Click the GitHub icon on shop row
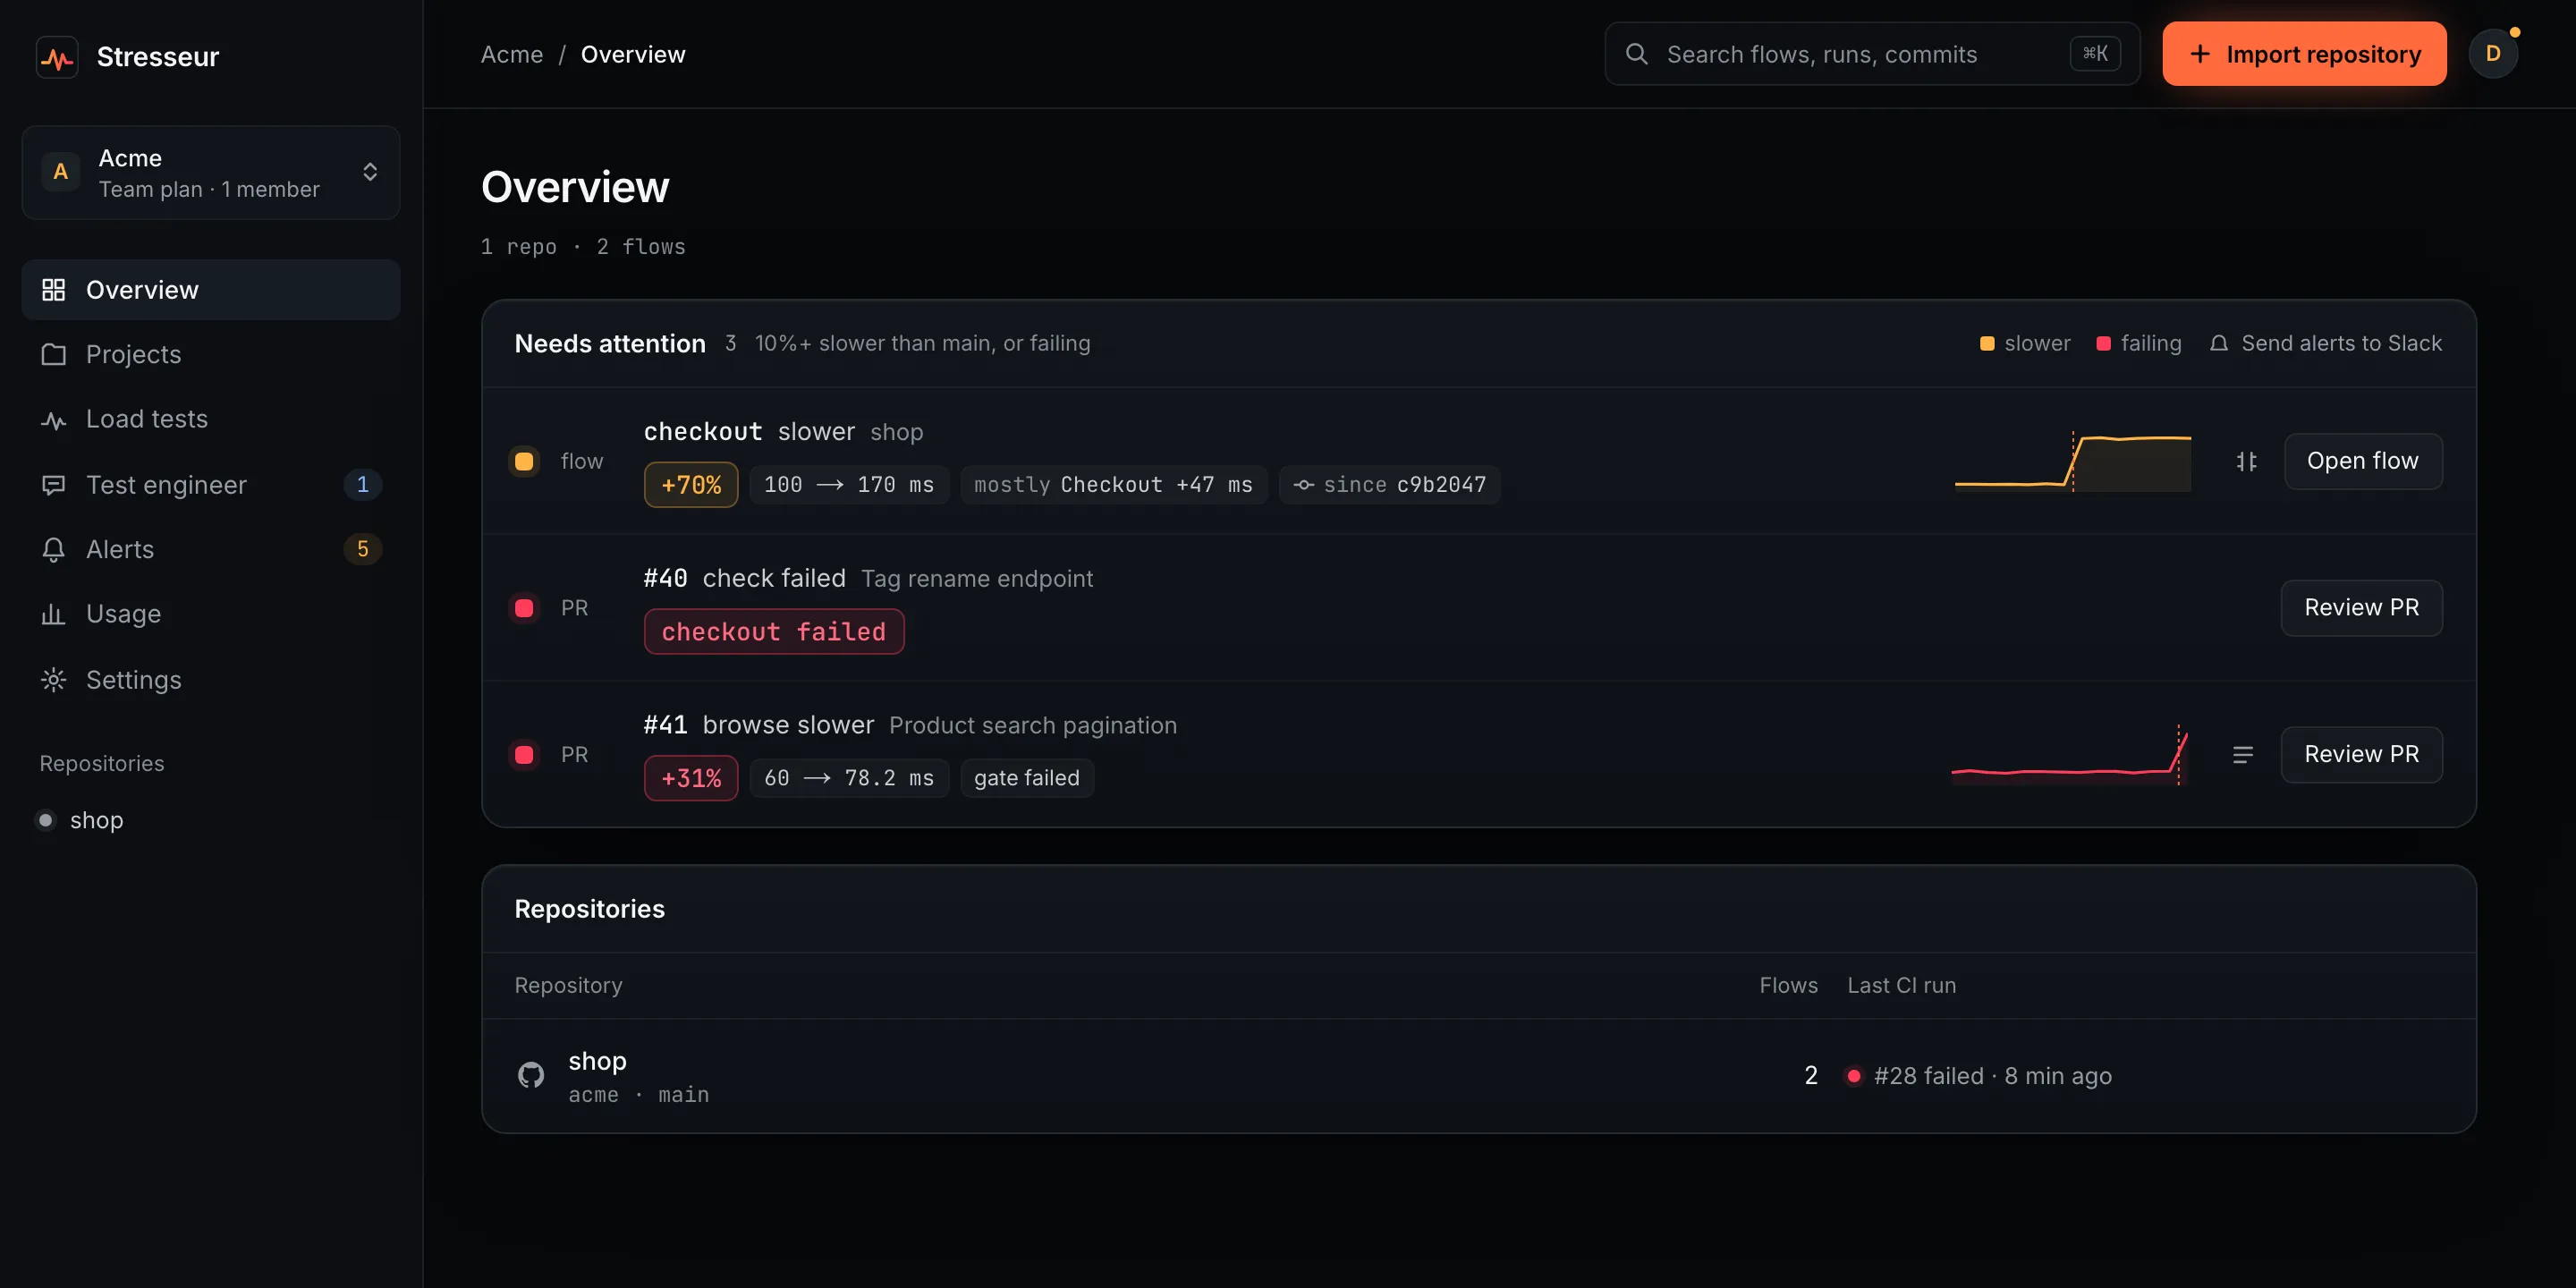 pyautogui.click(x=531, y=1075)
